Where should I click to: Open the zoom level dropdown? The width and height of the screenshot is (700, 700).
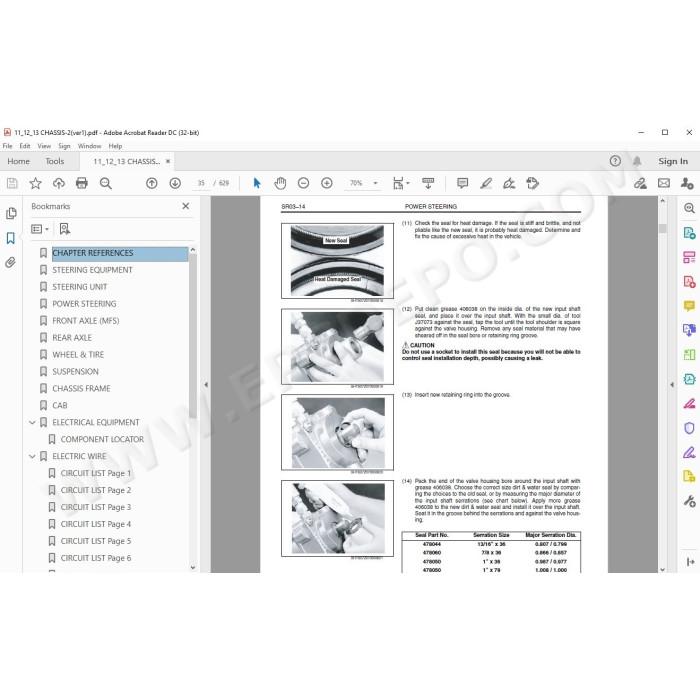(375, 183)
